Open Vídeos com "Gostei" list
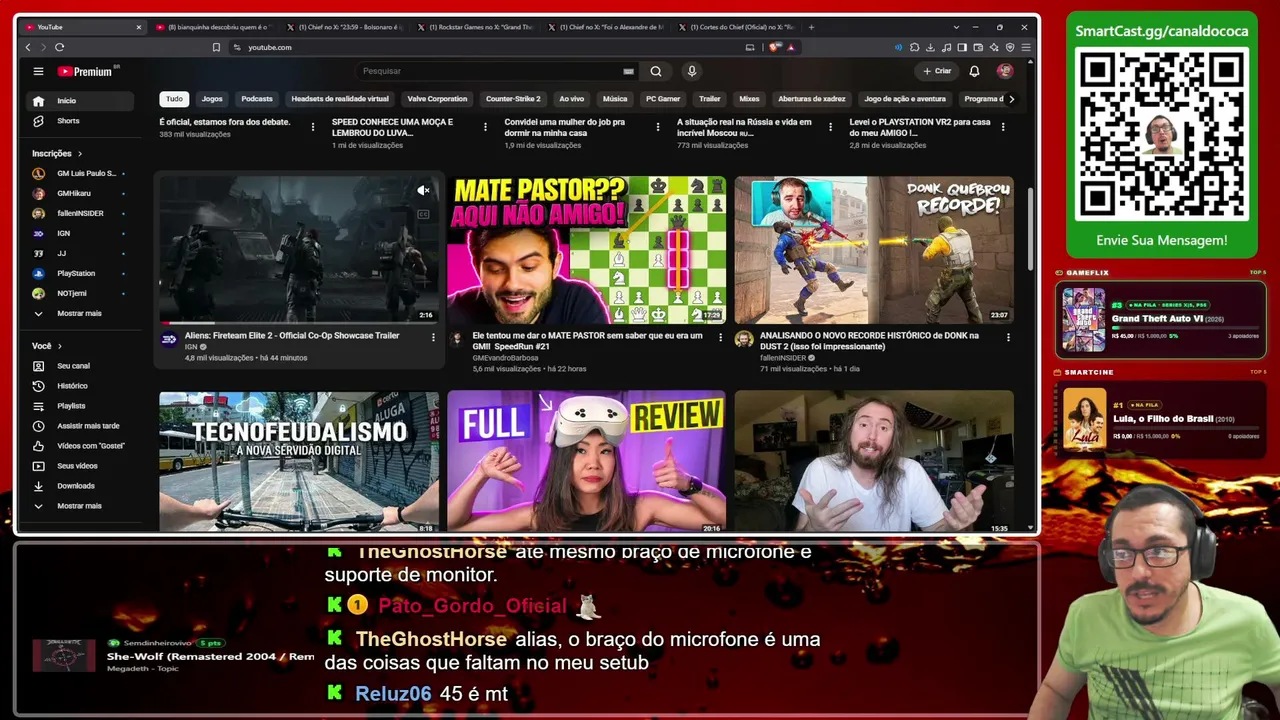 (81, 446)
